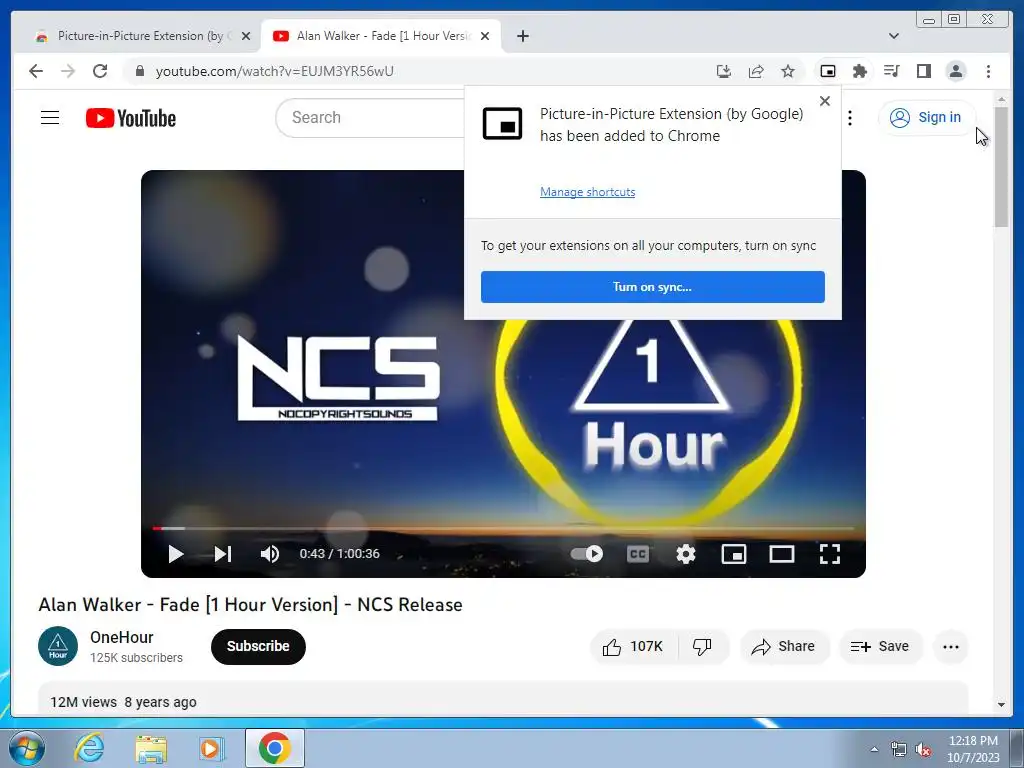Open Manage shortcuts link
The width and height of the screenshot is (1024, 768).
[x=587, y=192]
